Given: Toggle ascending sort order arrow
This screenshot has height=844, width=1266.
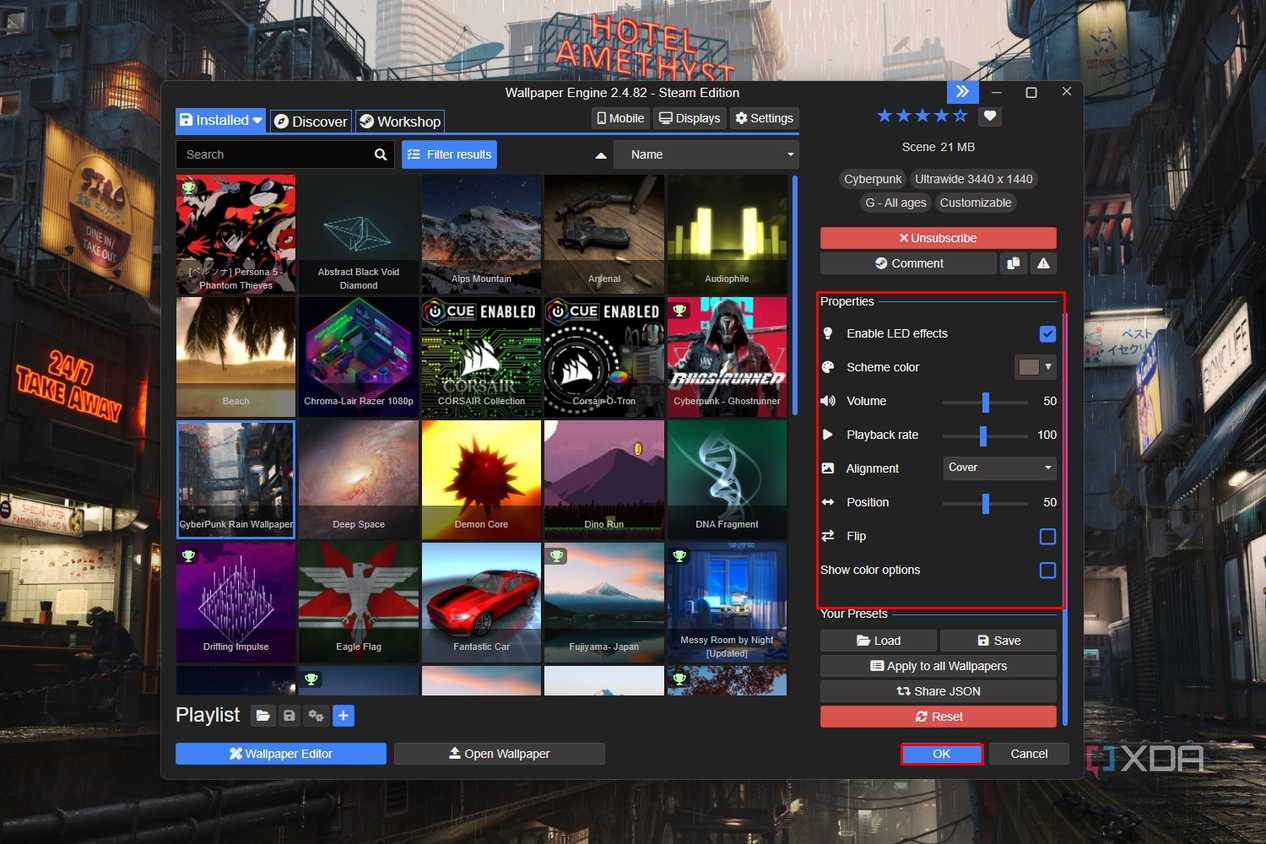Looking at the screenshot, I should pyautogui.click(x=601, y=155).
